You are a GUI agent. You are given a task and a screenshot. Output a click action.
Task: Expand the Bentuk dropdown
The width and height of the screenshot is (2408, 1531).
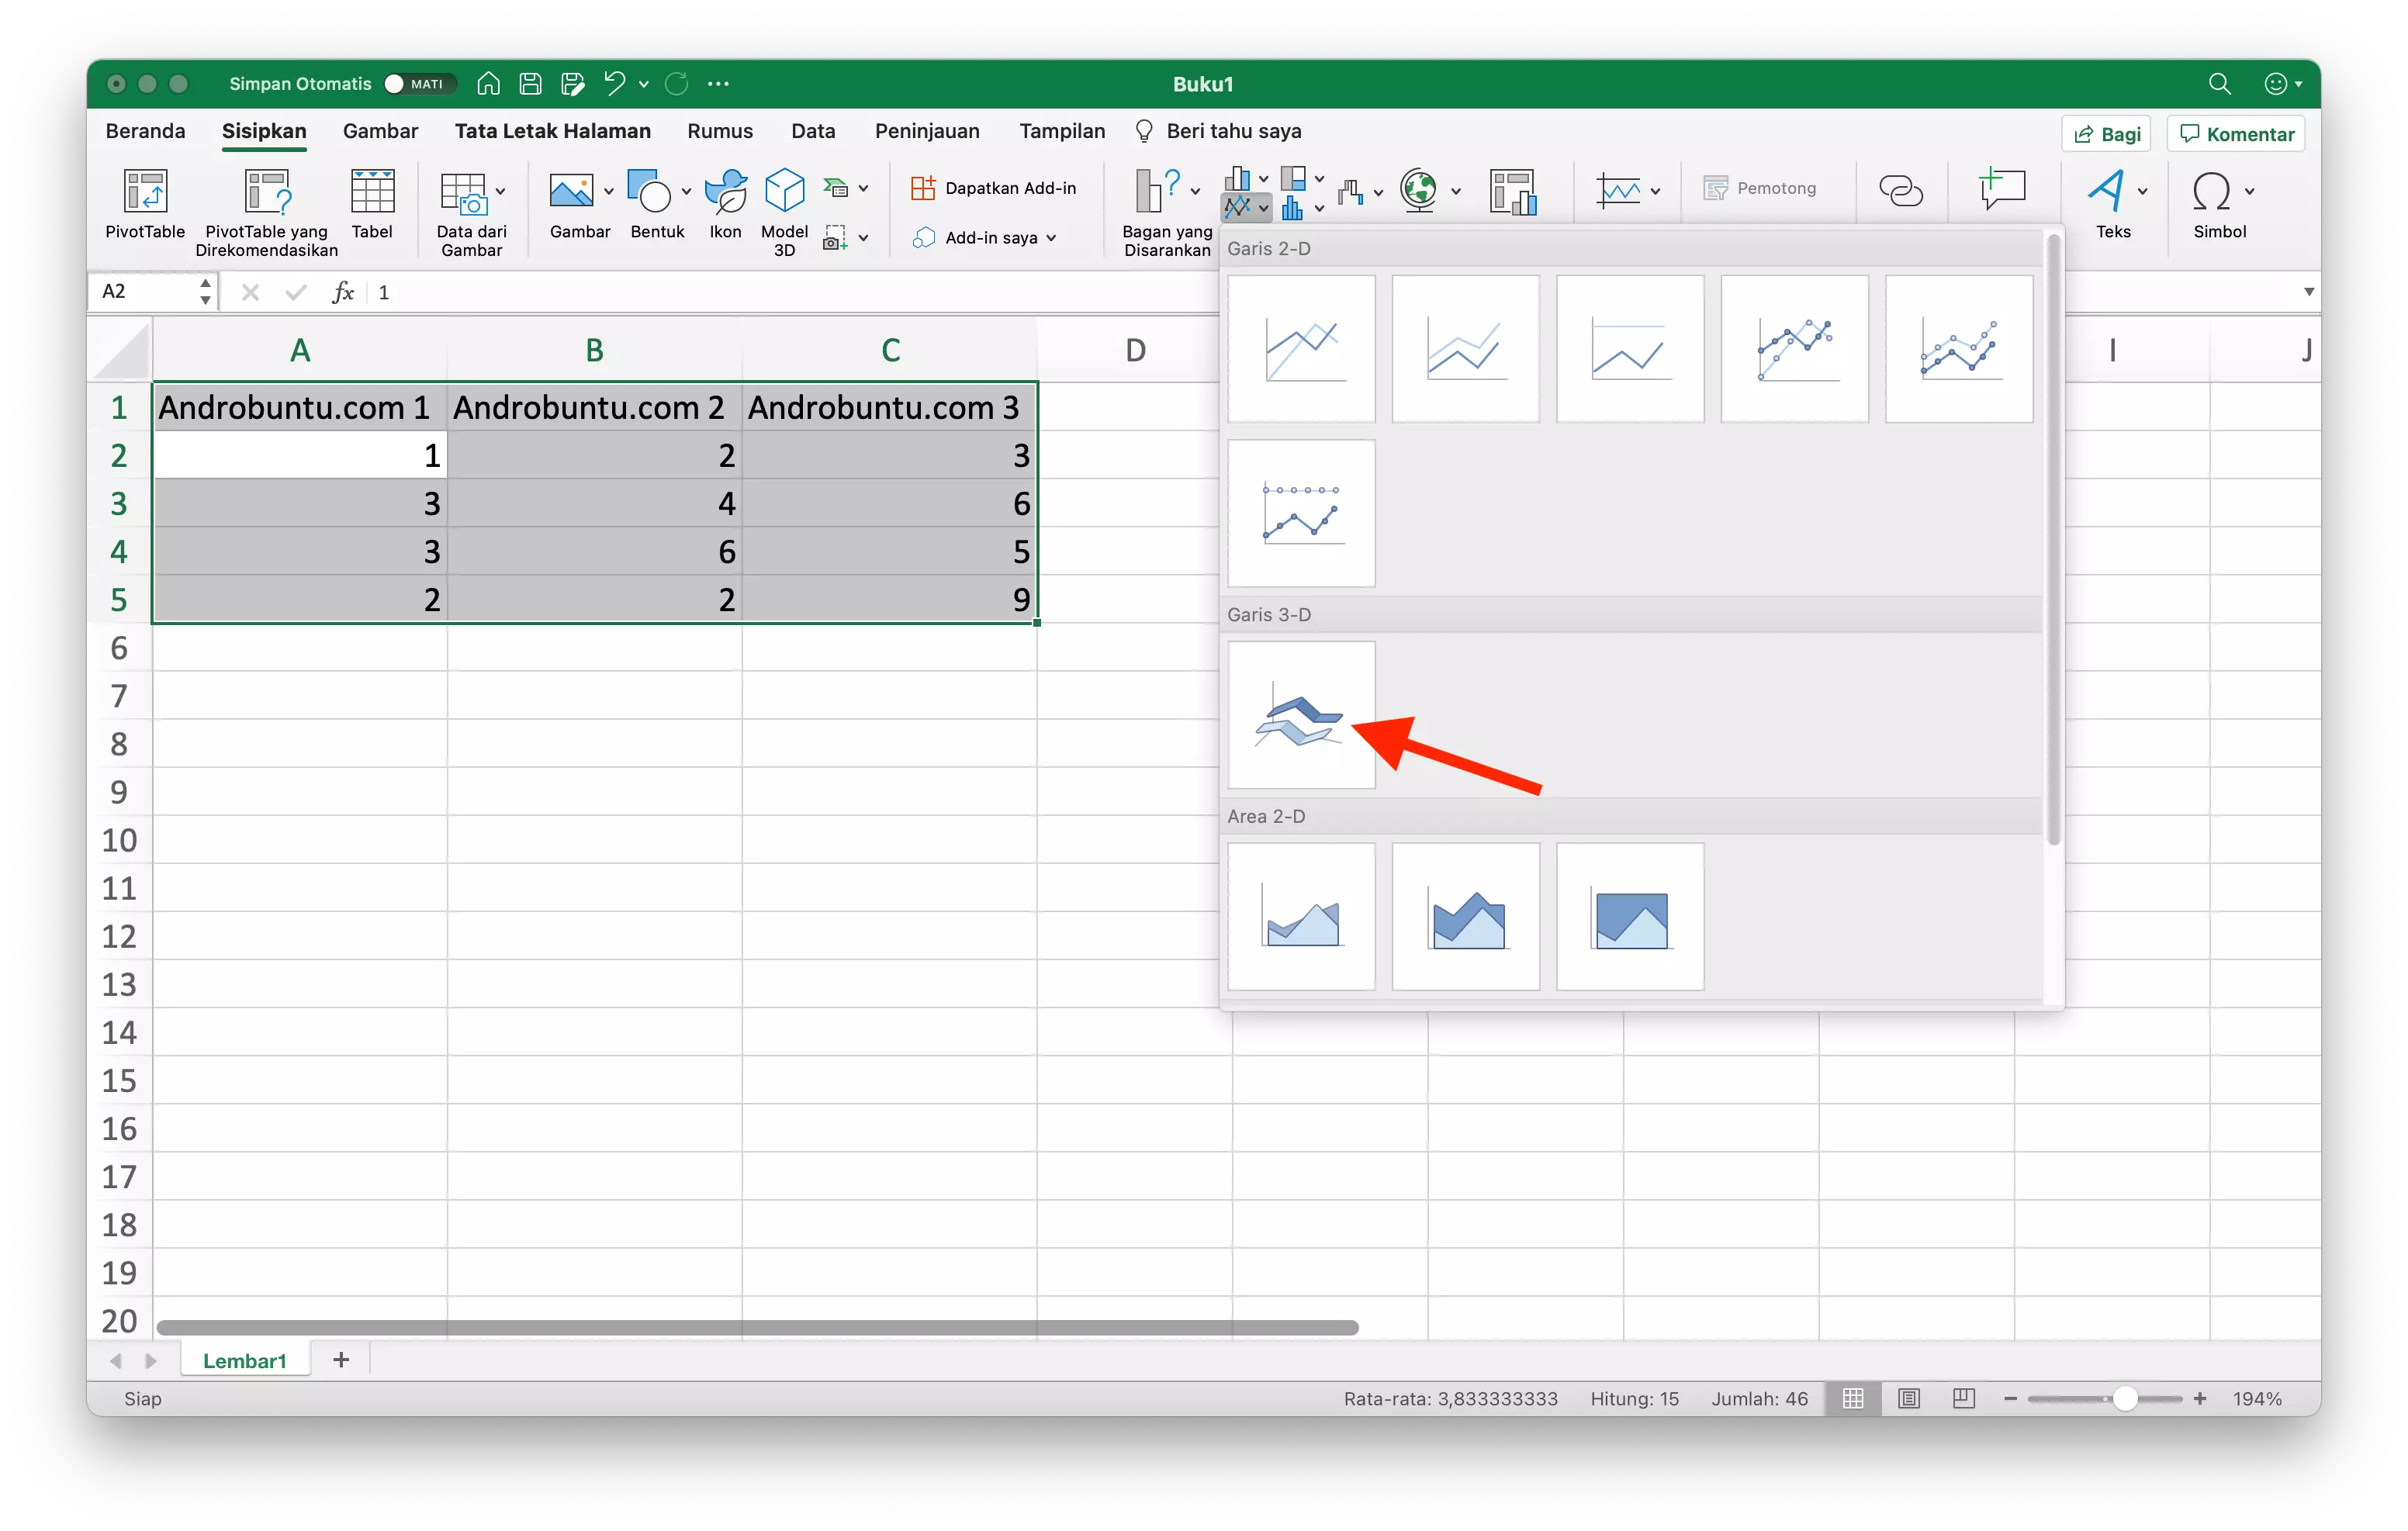684,192
